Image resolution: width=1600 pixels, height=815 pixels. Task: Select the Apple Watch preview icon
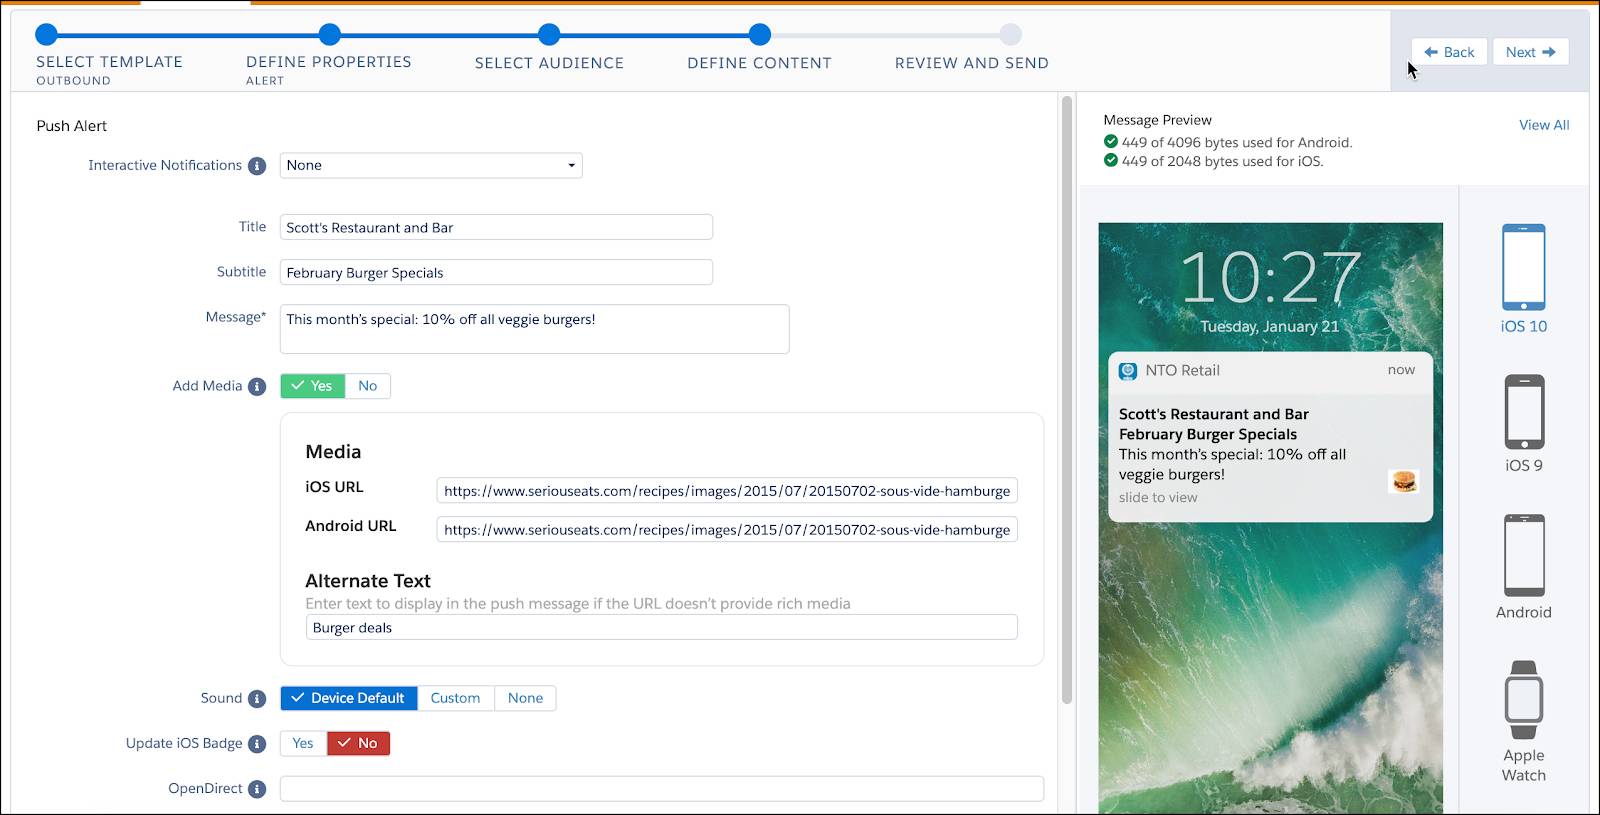click(1523, 700)
